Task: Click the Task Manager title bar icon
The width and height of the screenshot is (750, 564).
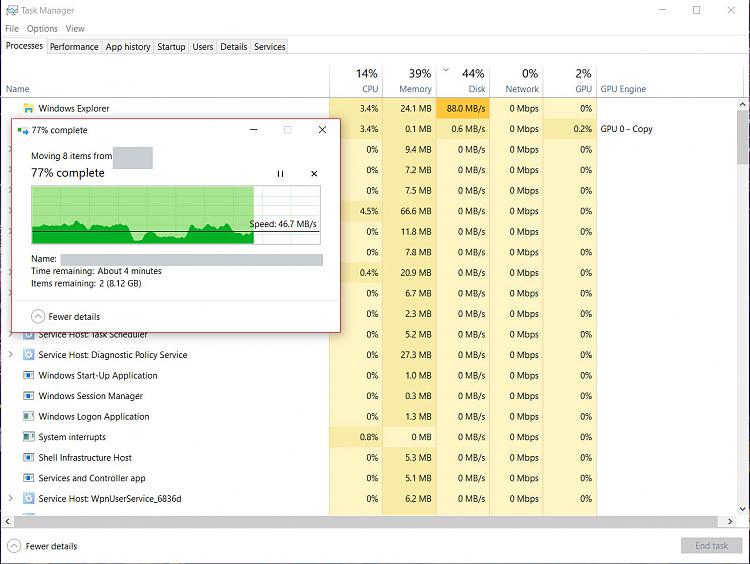Action: click(11, 10)
